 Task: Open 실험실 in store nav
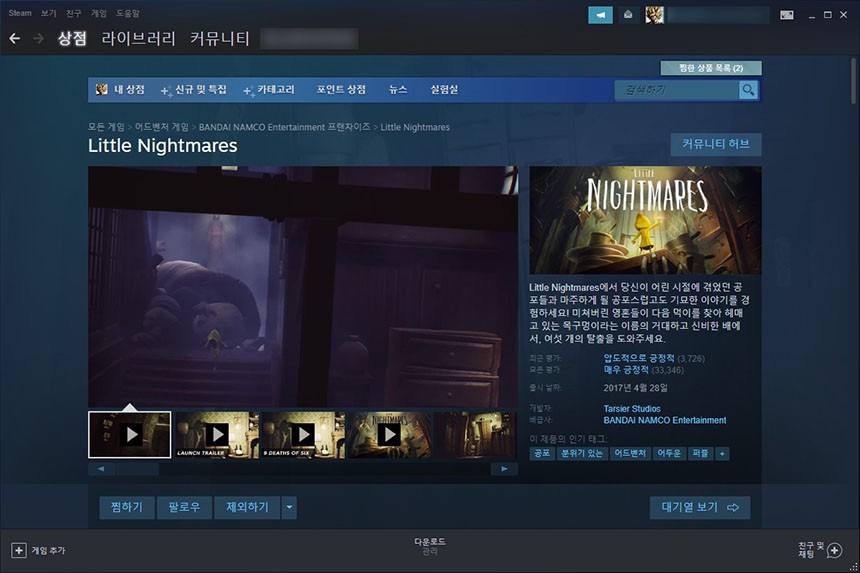pos(444,89)
